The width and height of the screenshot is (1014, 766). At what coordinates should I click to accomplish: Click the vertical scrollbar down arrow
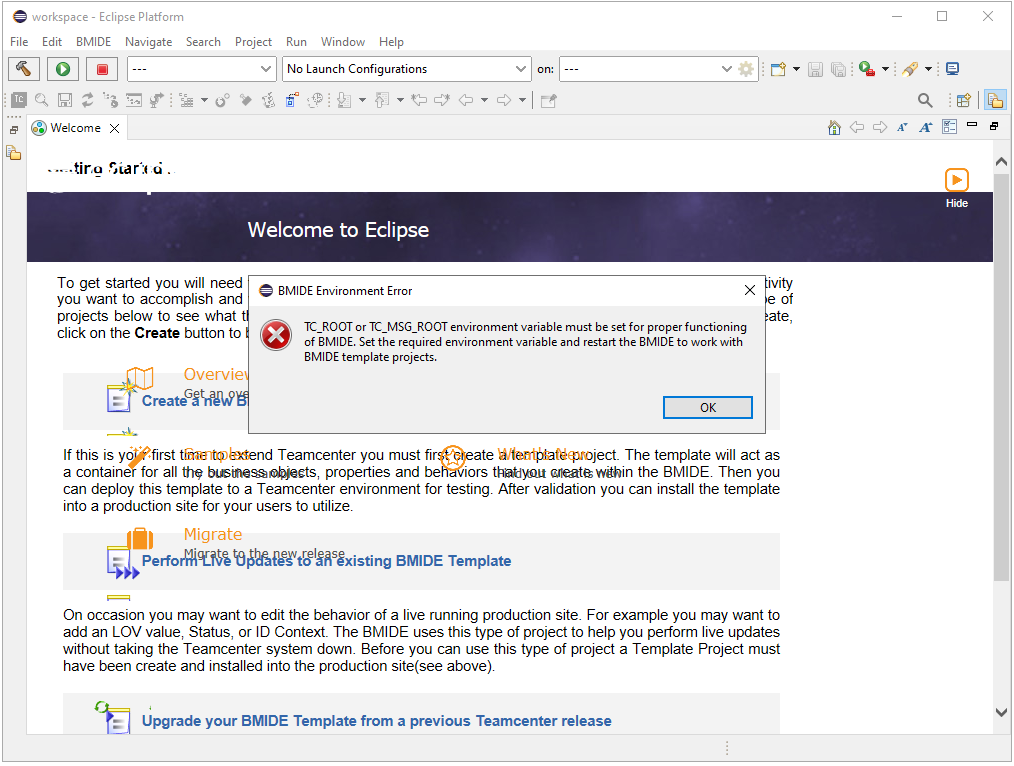coord(1002,712)
